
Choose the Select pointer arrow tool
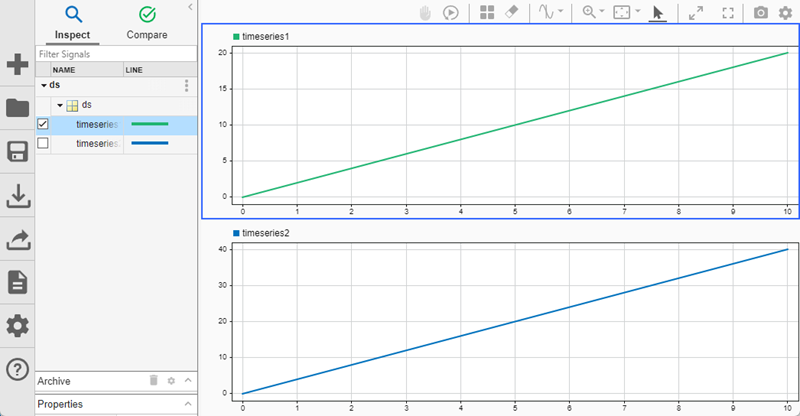(x=658, y=13)
